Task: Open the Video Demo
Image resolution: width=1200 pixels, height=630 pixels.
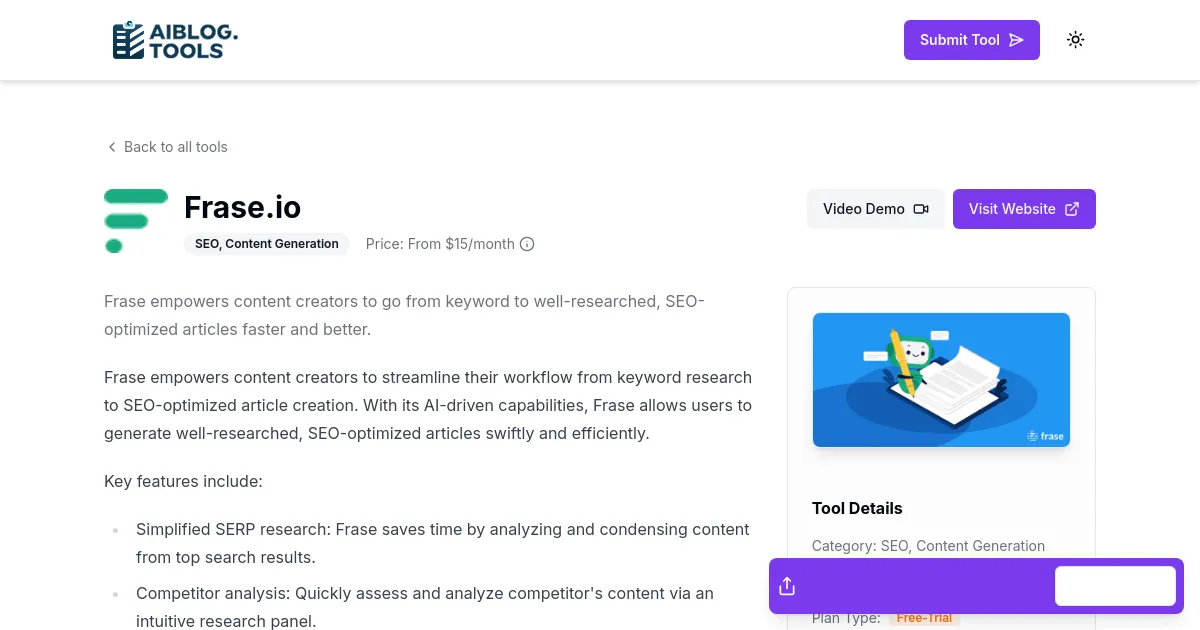Action: click(875, 209)
